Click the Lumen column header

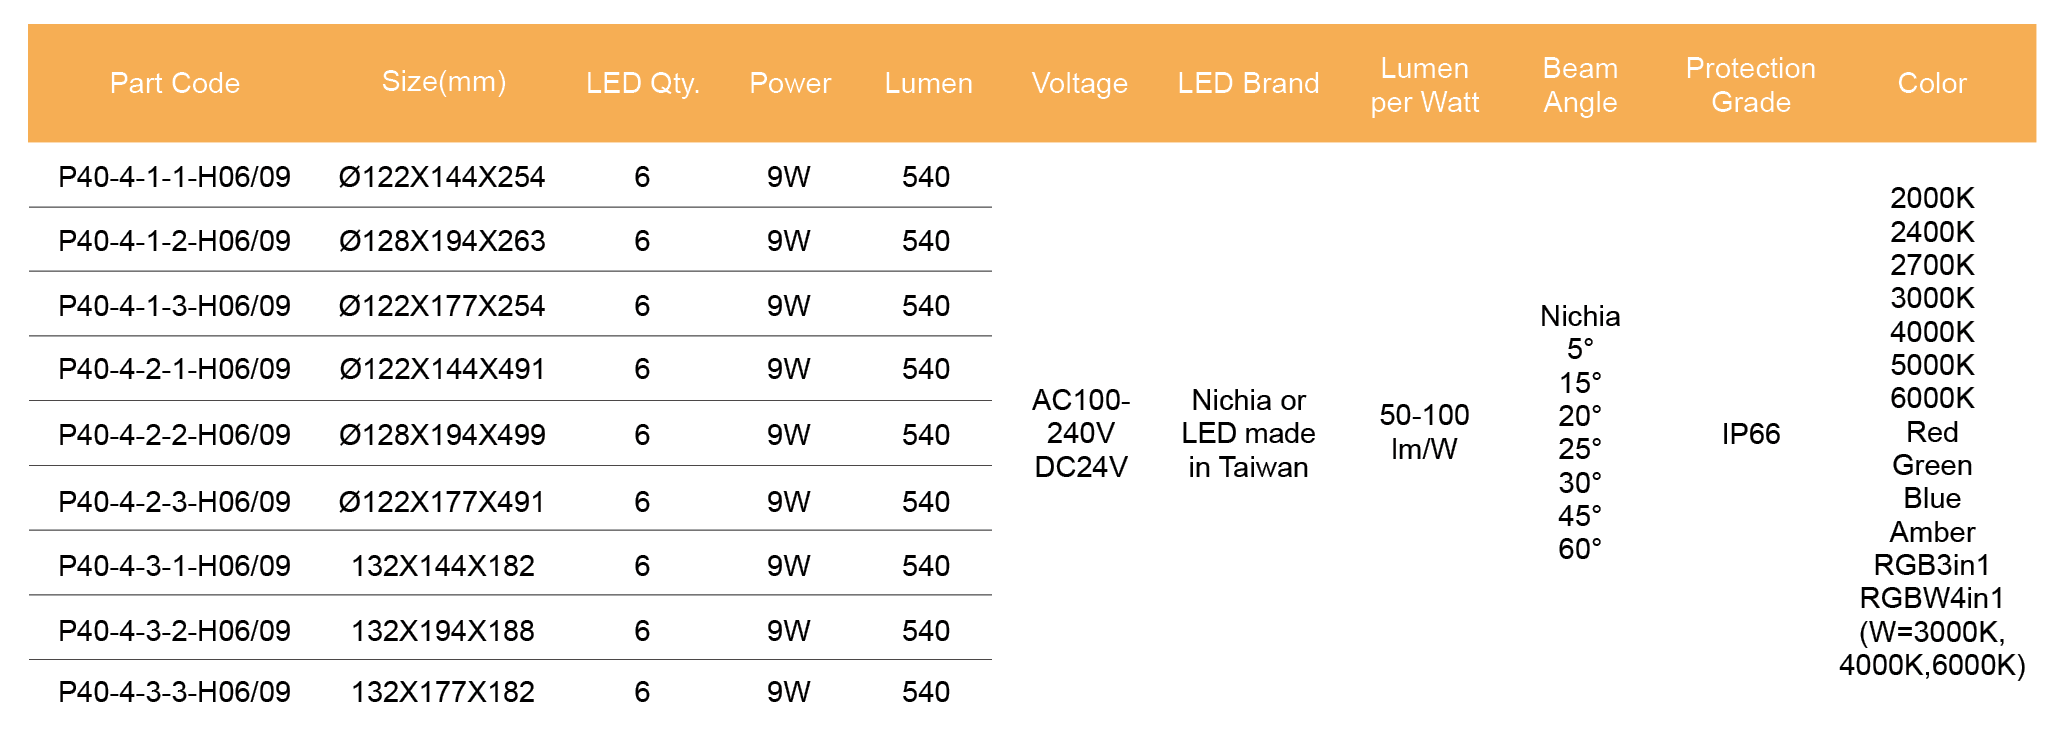click(x=928, y=83)
